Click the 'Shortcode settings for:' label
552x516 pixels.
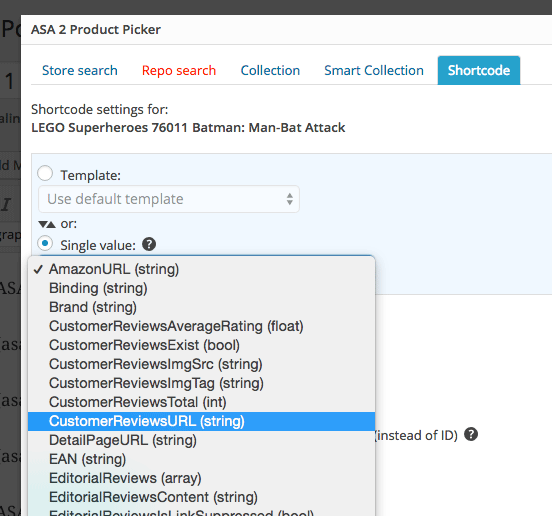coord(100,110)
